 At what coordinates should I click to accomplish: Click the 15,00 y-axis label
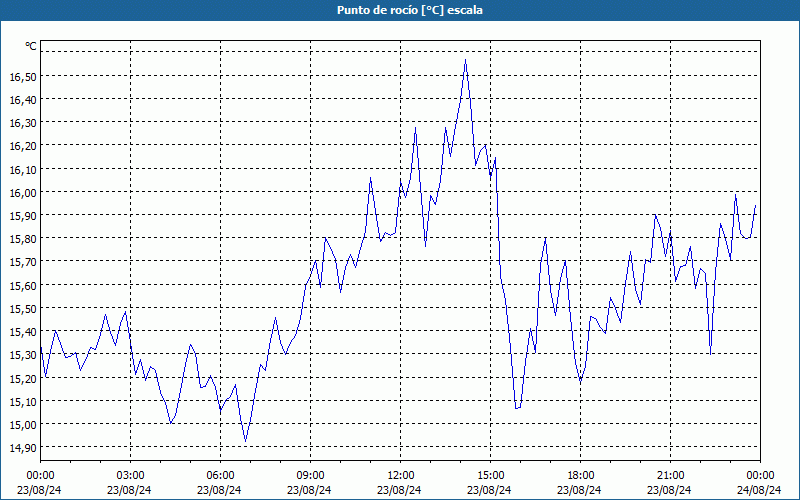click(23, 424)
